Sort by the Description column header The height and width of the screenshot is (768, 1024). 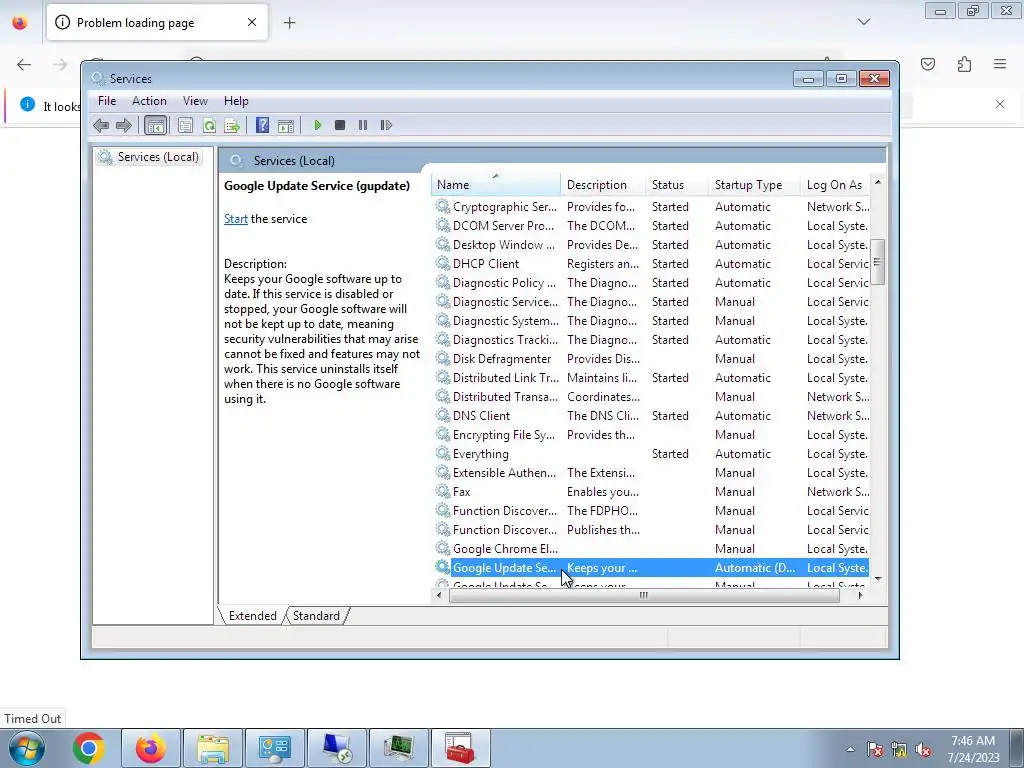[x=603, y=185]
